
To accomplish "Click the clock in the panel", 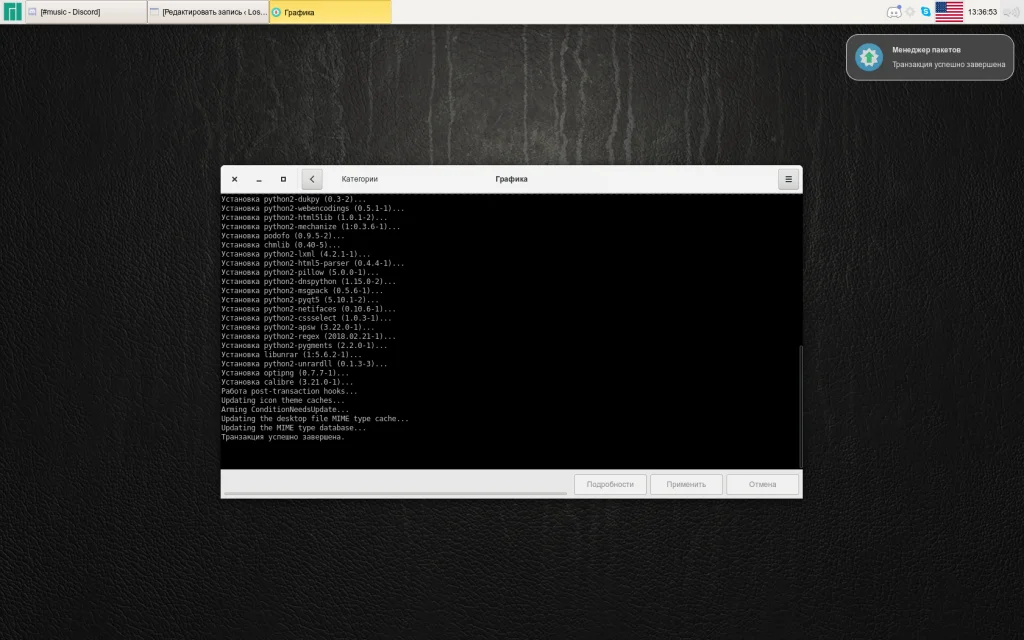I will [x=982, y=12].
